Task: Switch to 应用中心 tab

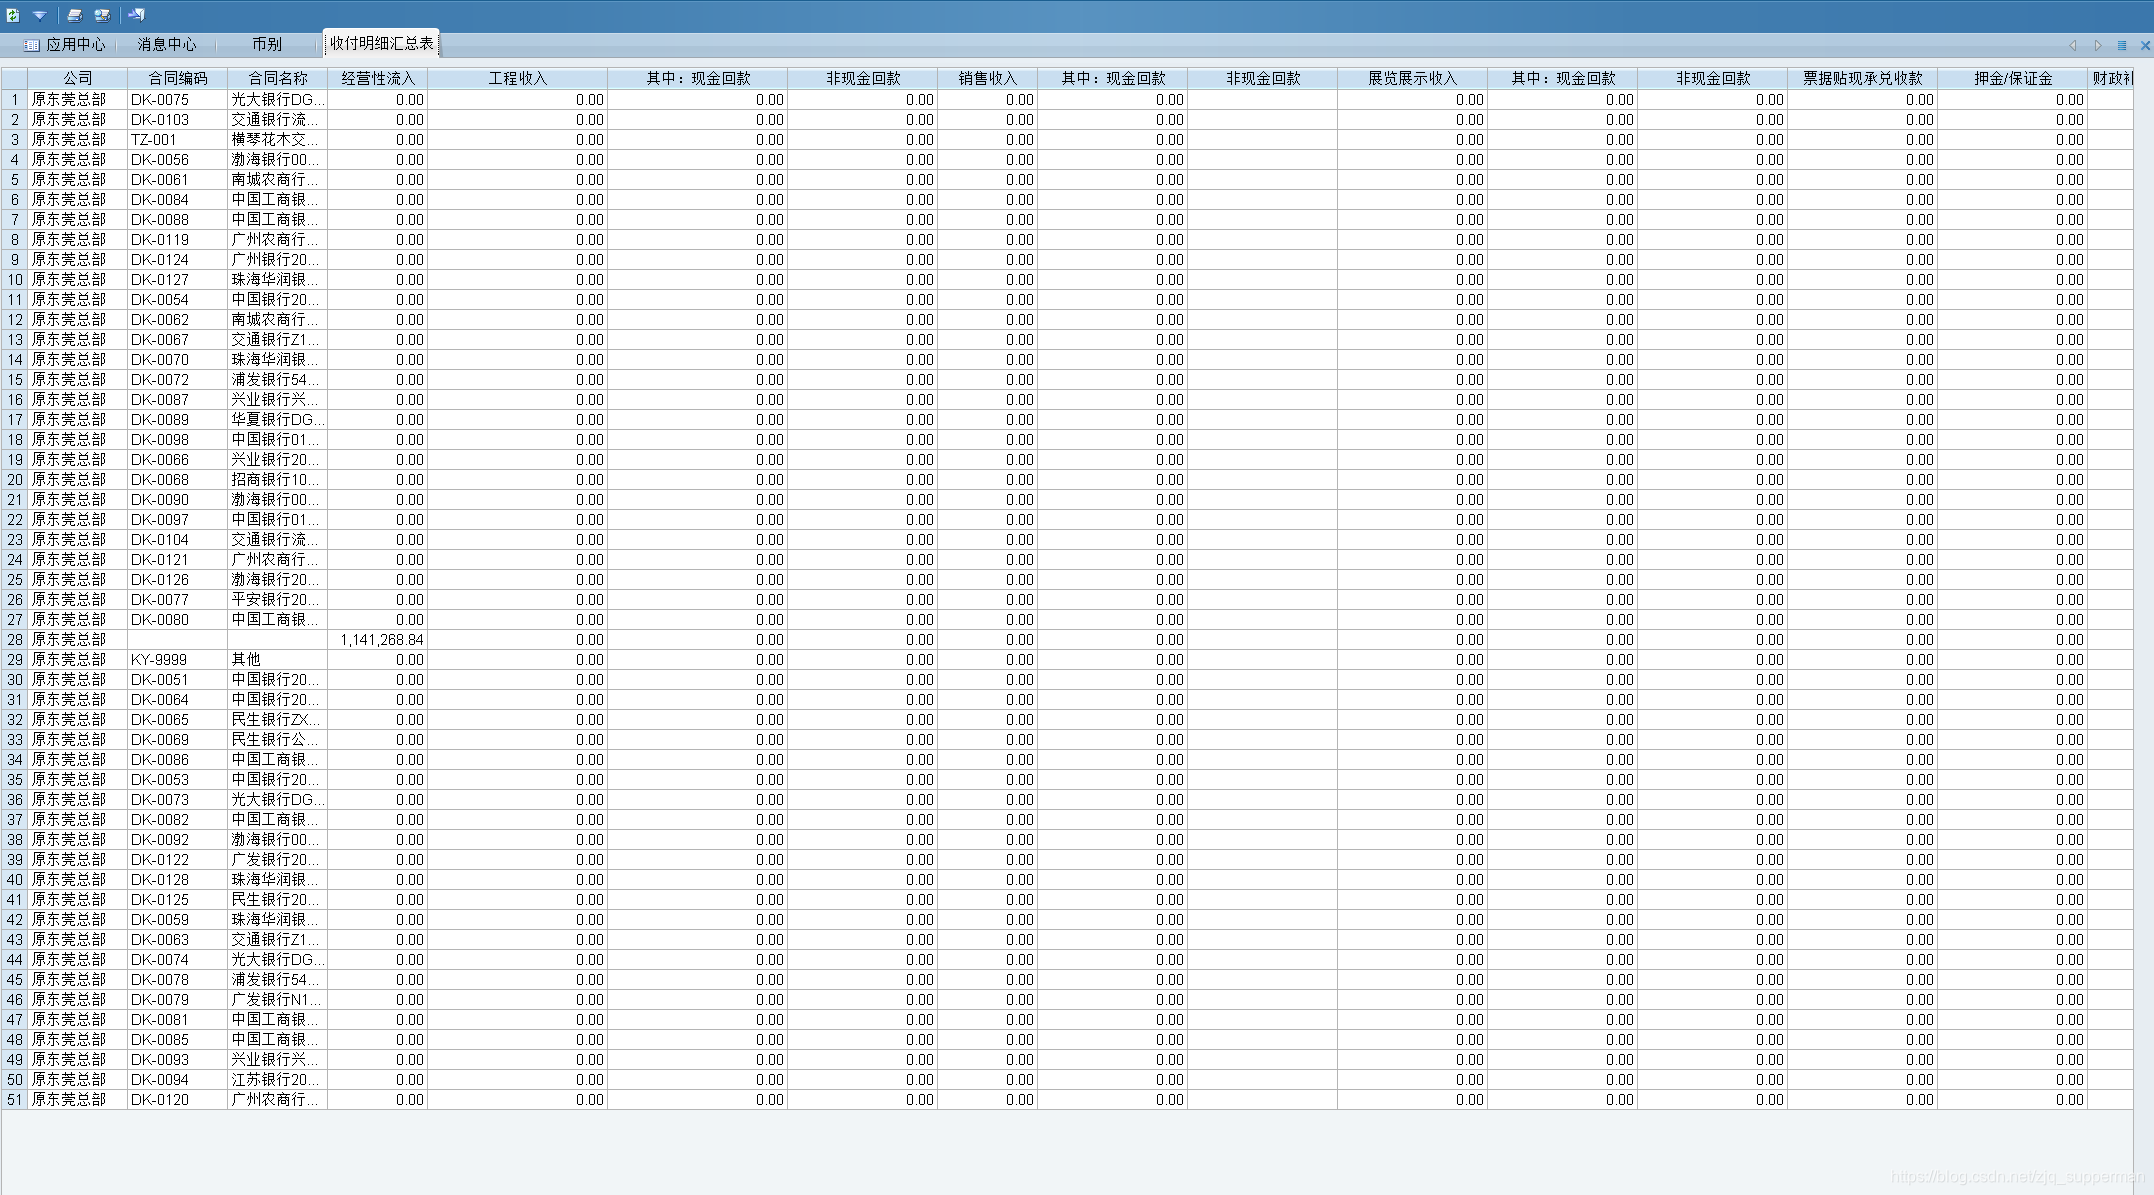Action: [65, 44]
